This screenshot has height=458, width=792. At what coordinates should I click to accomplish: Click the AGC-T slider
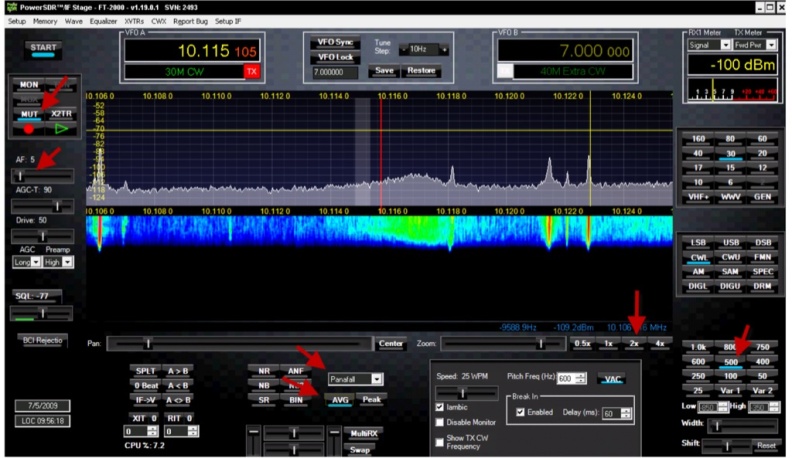click(x=42, y=206)
